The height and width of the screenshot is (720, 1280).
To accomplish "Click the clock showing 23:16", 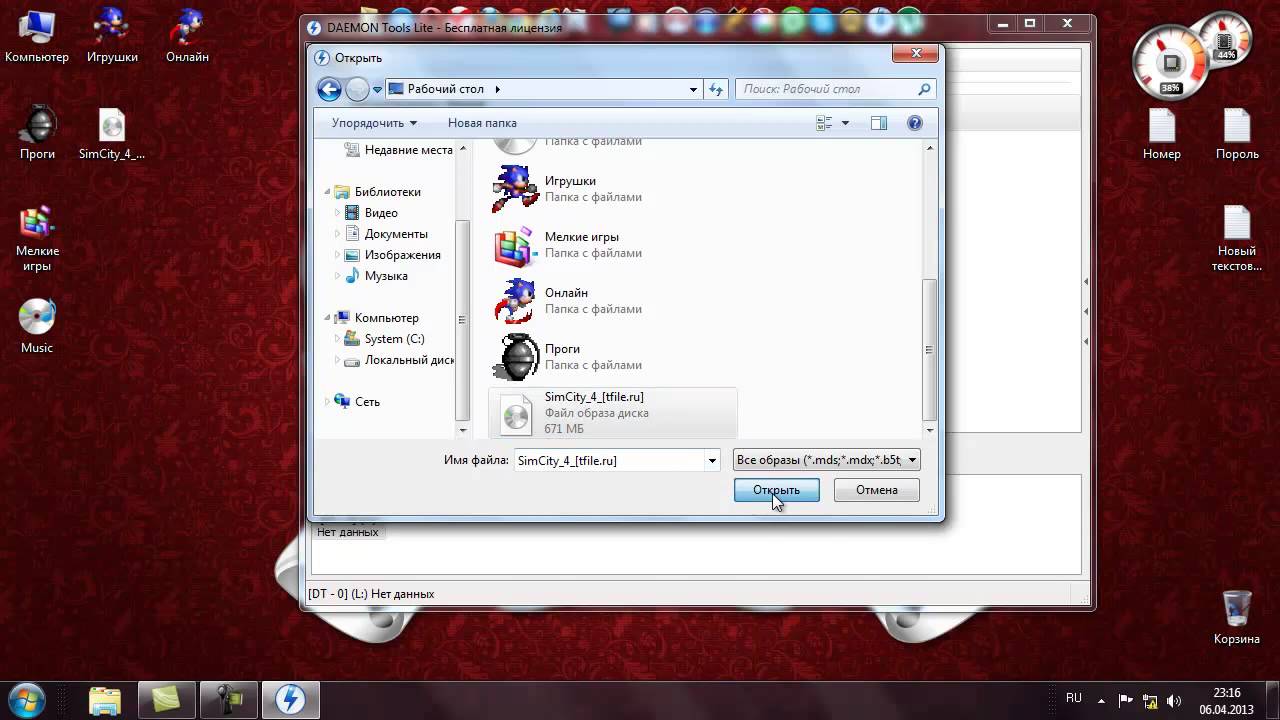I will point(1226,693).
